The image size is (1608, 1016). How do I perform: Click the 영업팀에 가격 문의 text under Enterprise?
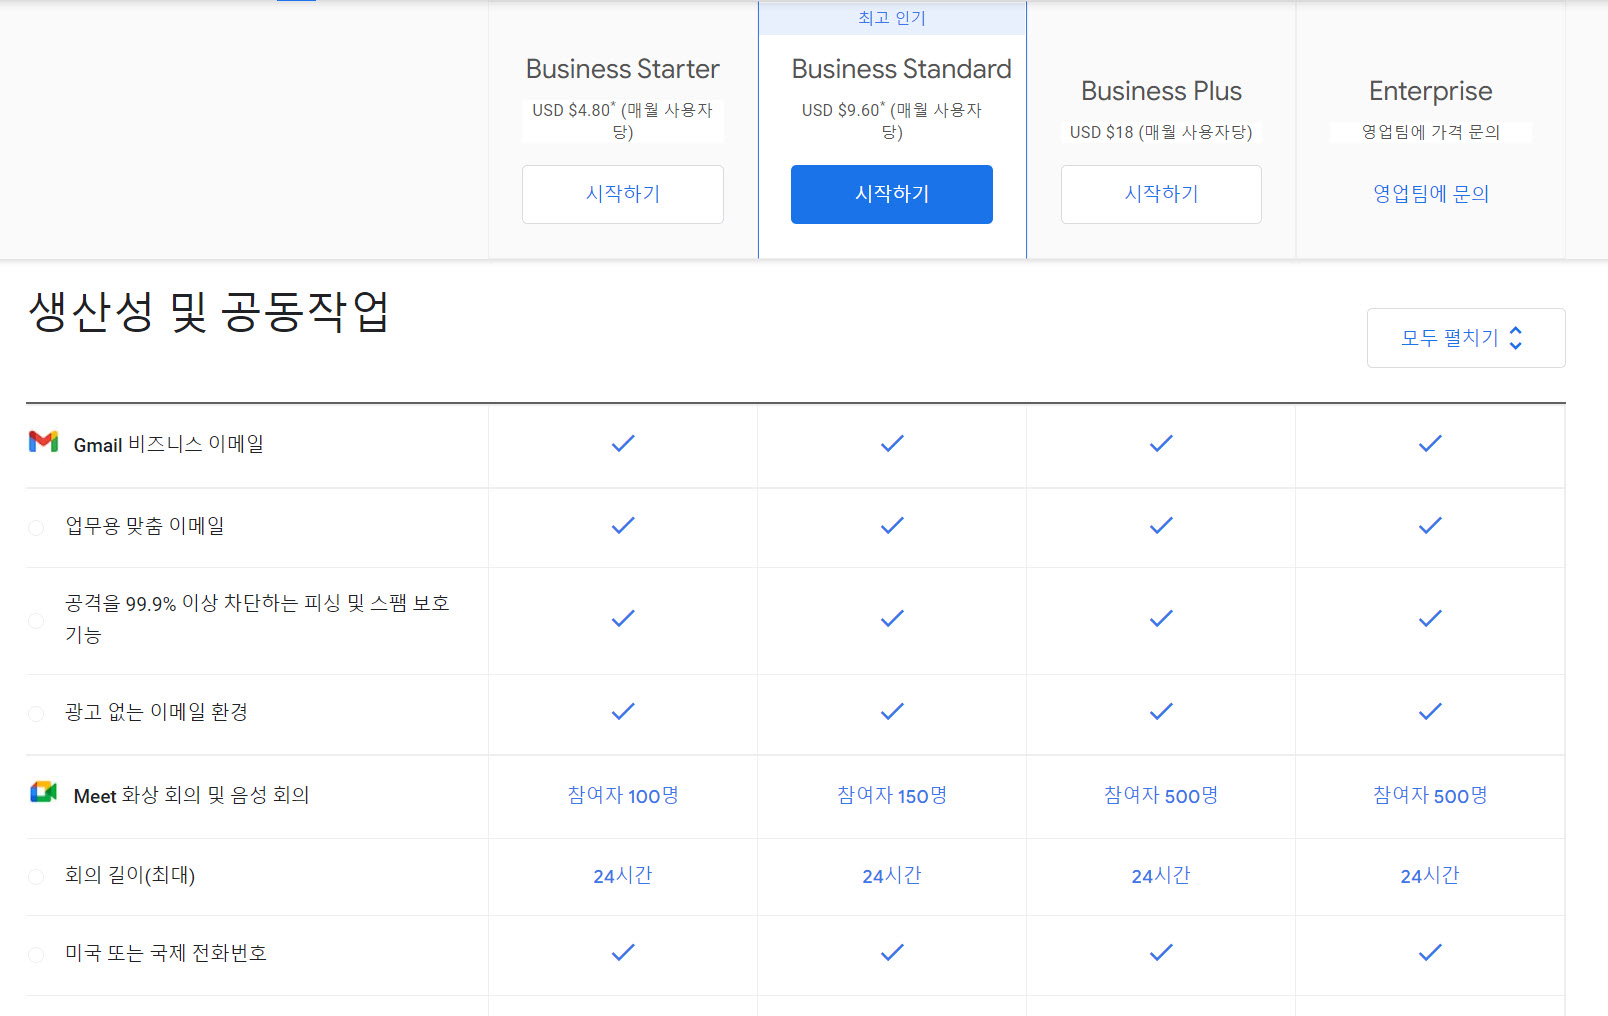click(1431, 132)
